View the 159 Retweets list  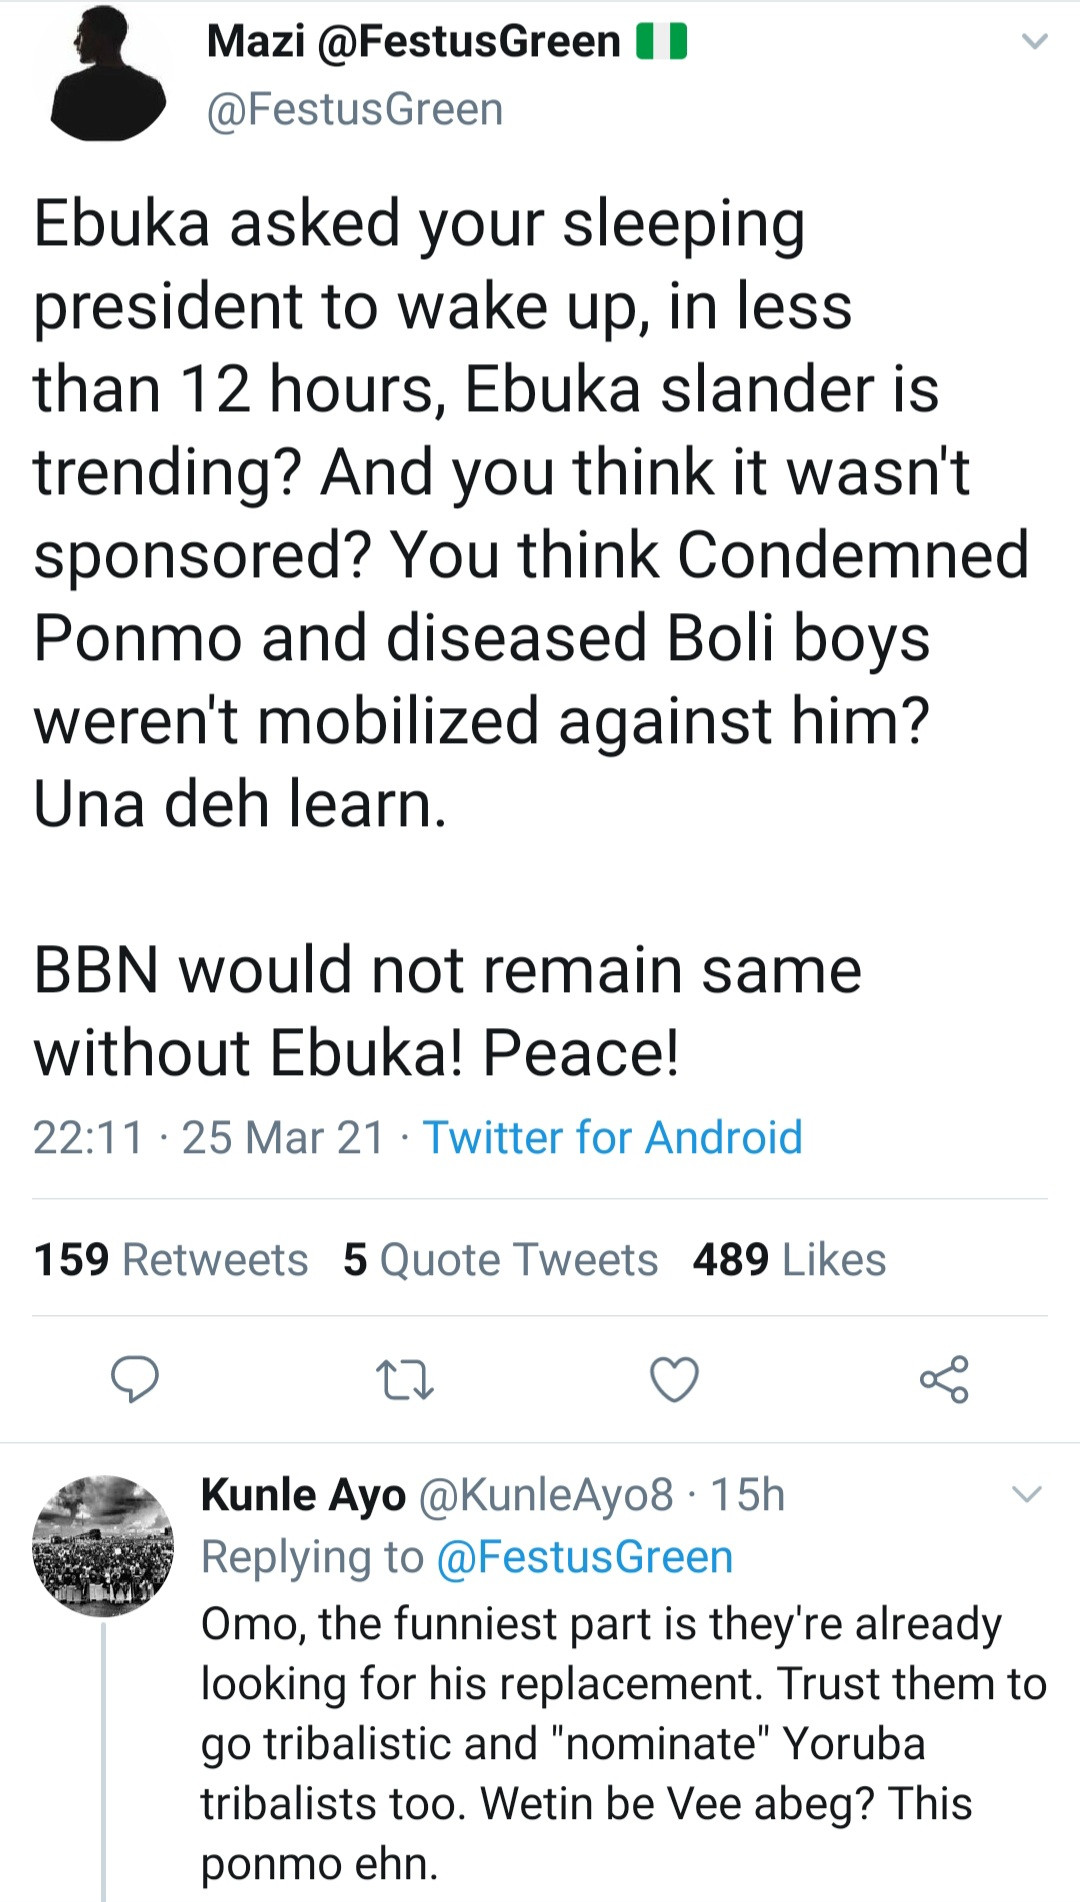[x=171, y=1260]
